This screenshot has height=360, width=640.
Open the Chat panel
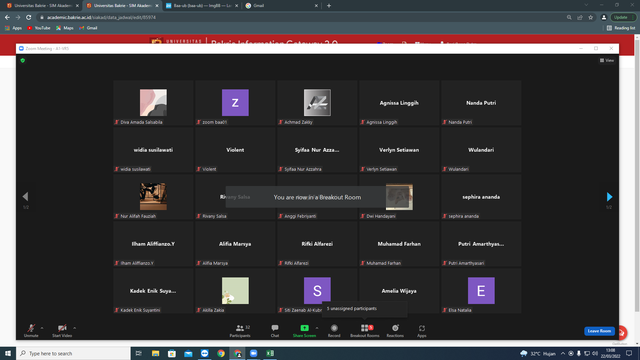275,330
